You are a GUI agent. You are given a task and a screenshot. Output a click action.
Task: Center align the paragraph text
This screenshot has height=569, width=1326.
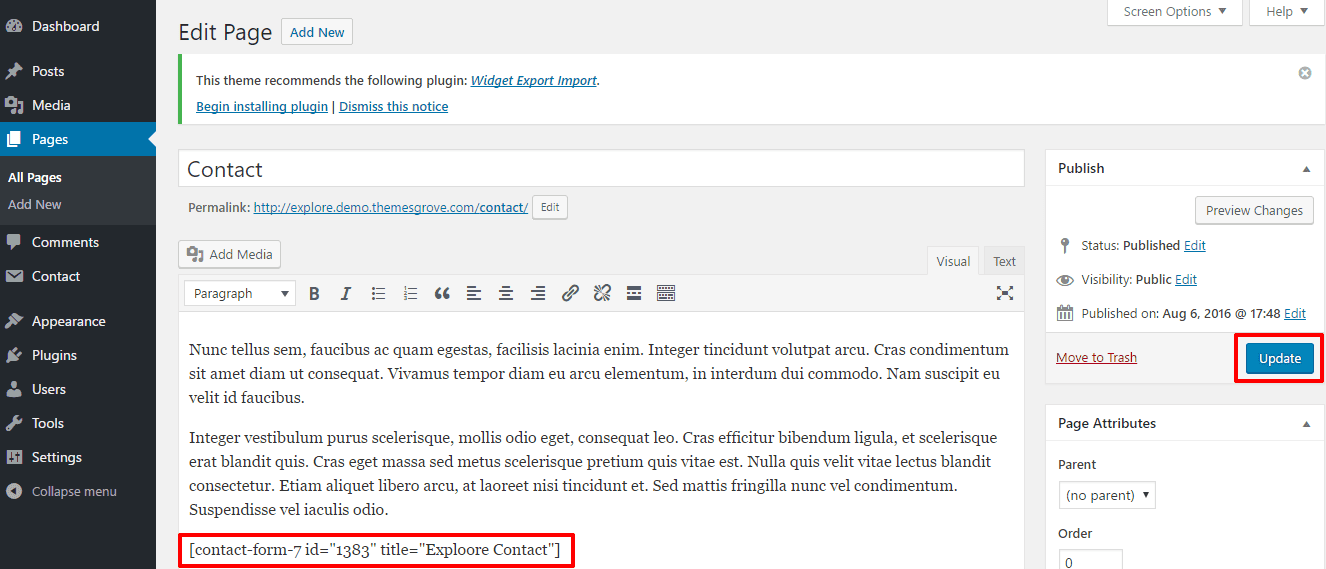pyautogui.click(x=506, y=293)
